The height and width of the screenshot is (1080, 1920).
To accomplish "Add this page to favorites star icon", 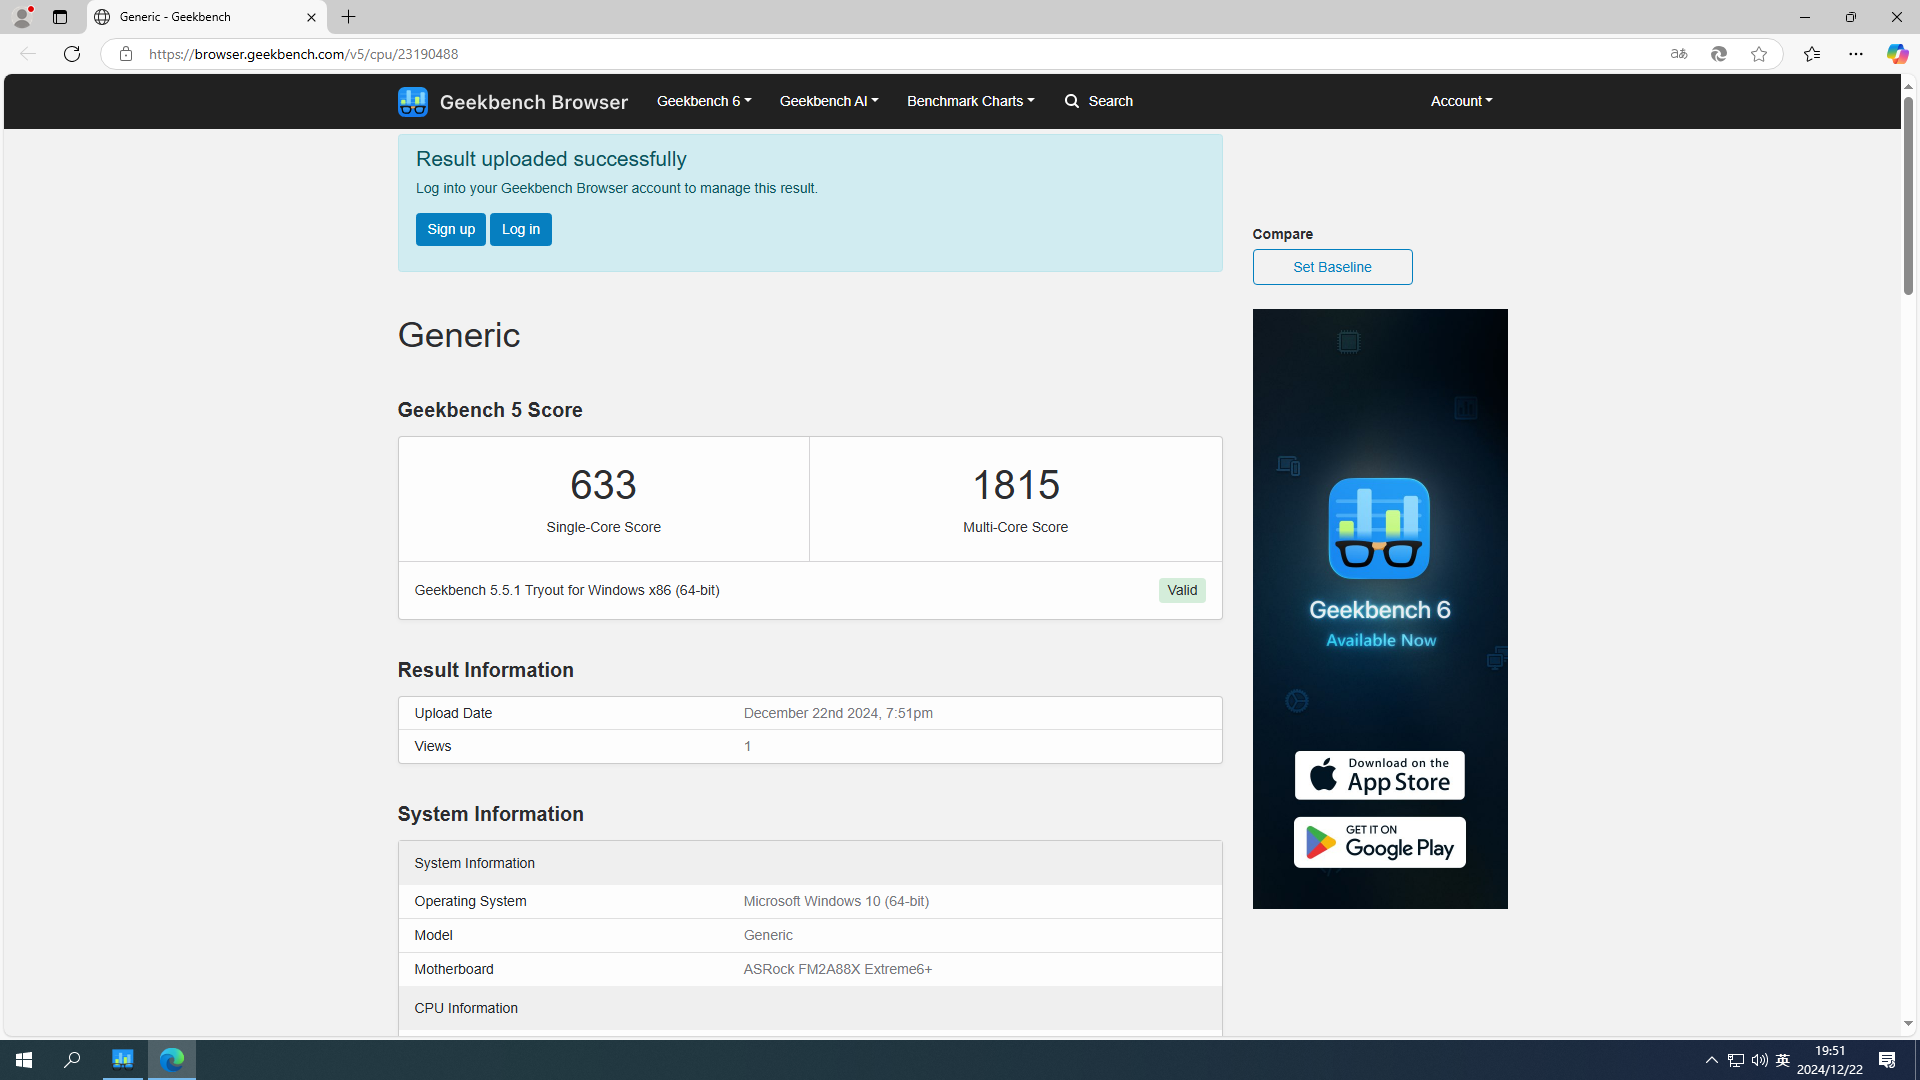I will [1759, 54].
